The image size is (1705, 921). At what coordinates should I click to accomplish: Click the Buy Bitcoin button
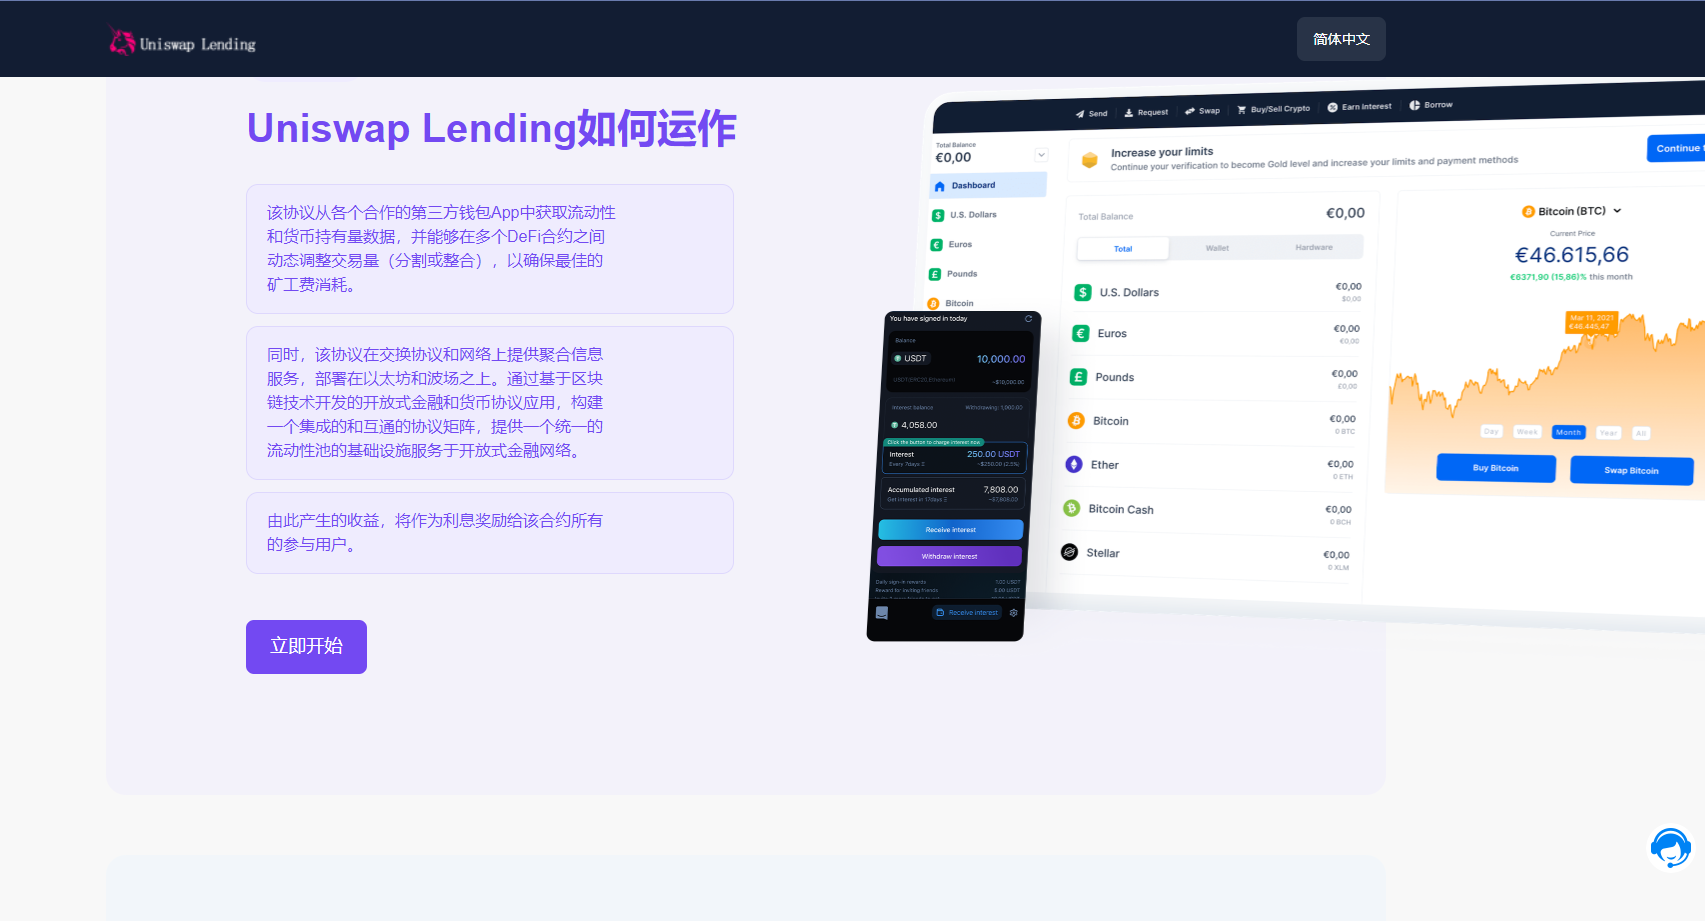1495,467
